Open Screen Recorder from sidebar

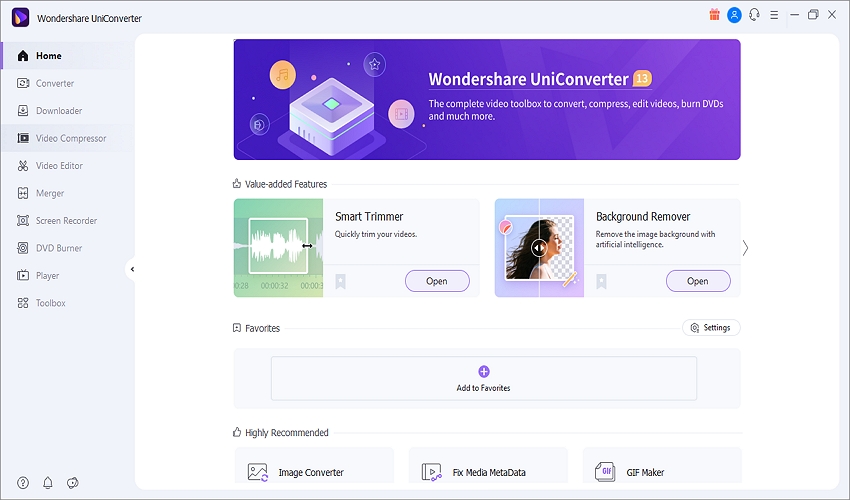[67, 221]
